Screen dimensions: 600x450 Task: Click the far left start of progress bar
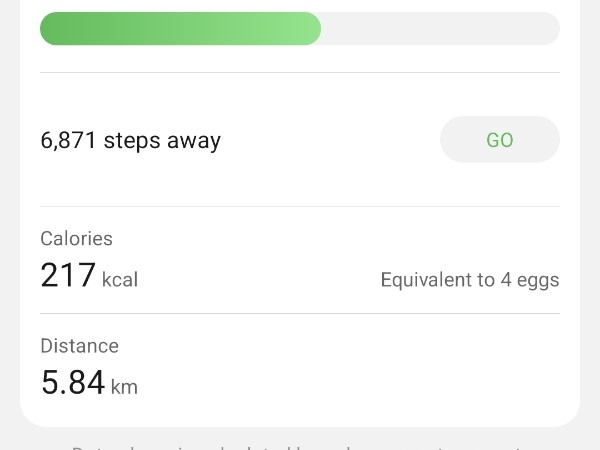click(48, 29)
